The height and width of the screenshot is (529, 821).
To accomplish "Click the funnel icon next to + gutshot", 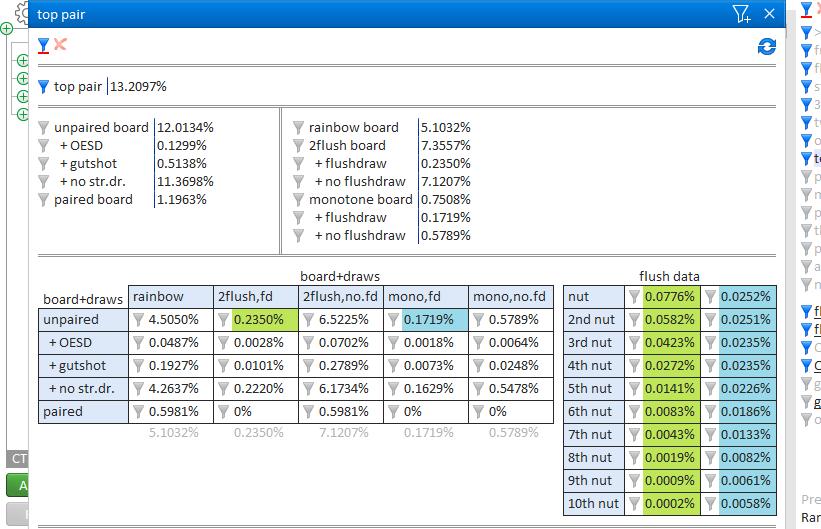I will click(x=43, y=164).
